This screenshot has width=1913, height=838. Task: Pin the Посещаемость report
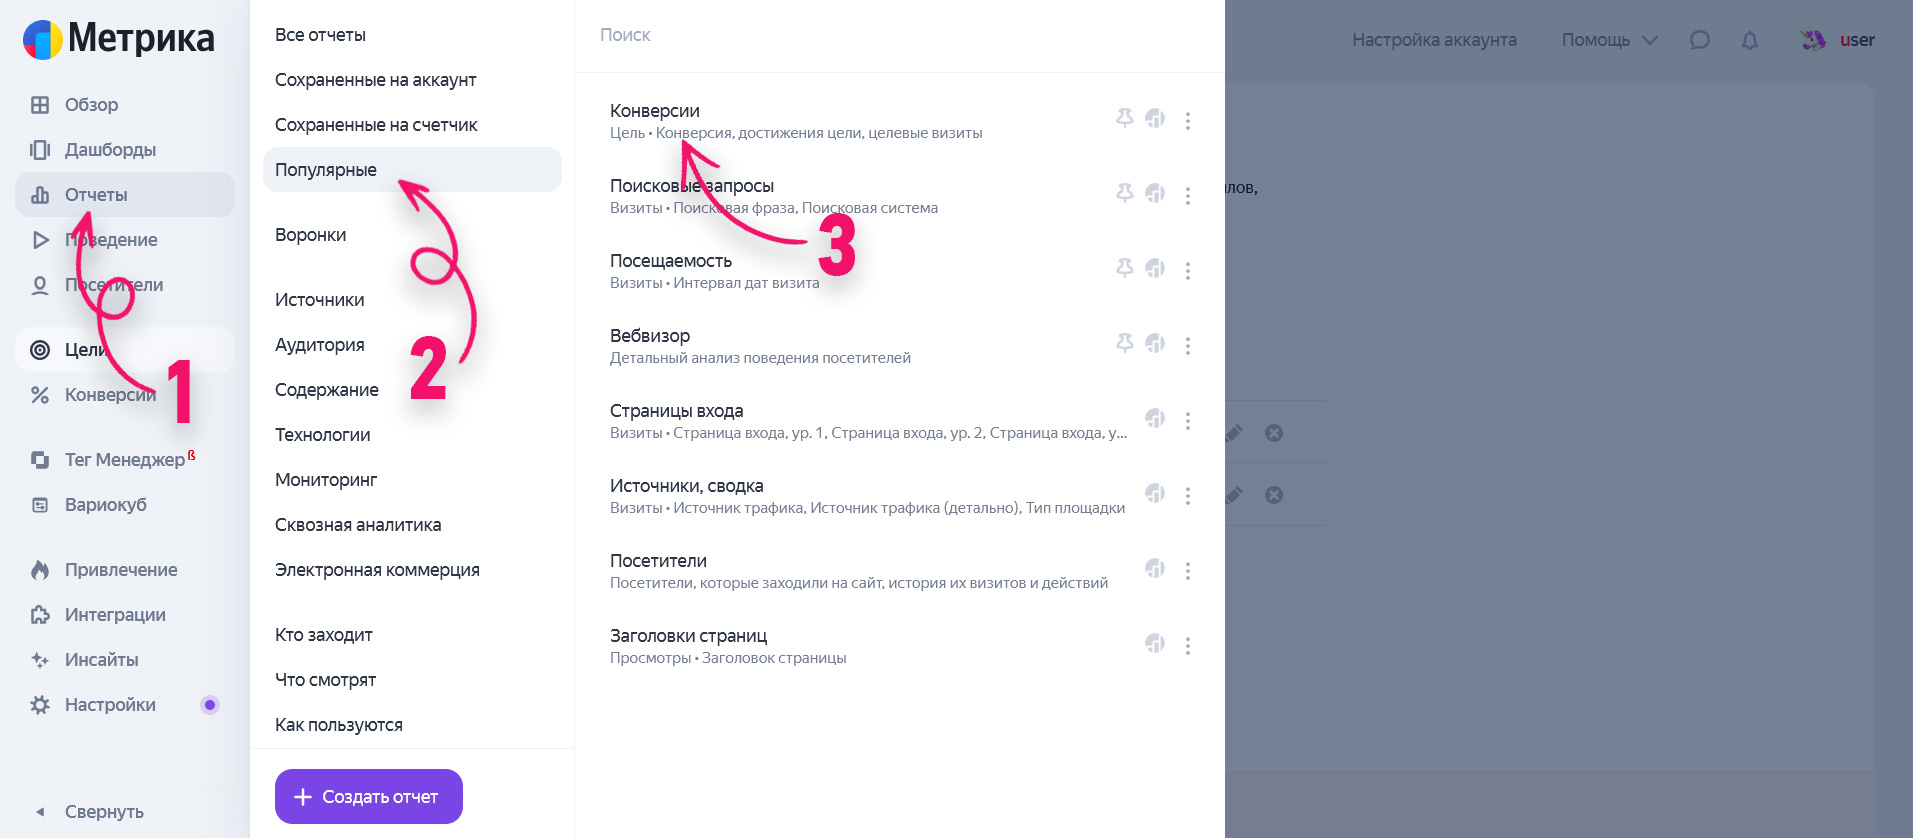click(1124, 268)
